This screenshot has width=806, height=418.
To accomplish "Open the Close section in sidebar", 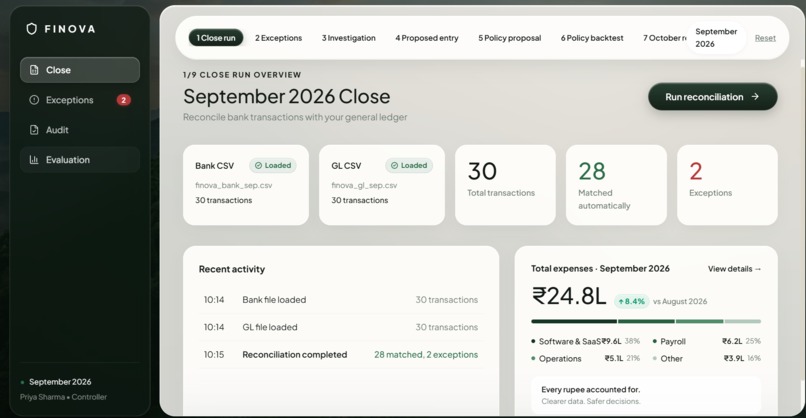I will [80, 70].
